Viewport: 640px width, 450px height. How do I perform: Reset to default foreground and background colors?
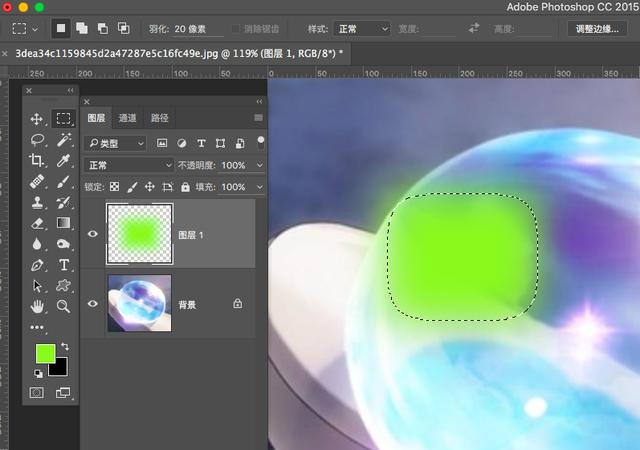pyautogui.click(x=38, y=373)
